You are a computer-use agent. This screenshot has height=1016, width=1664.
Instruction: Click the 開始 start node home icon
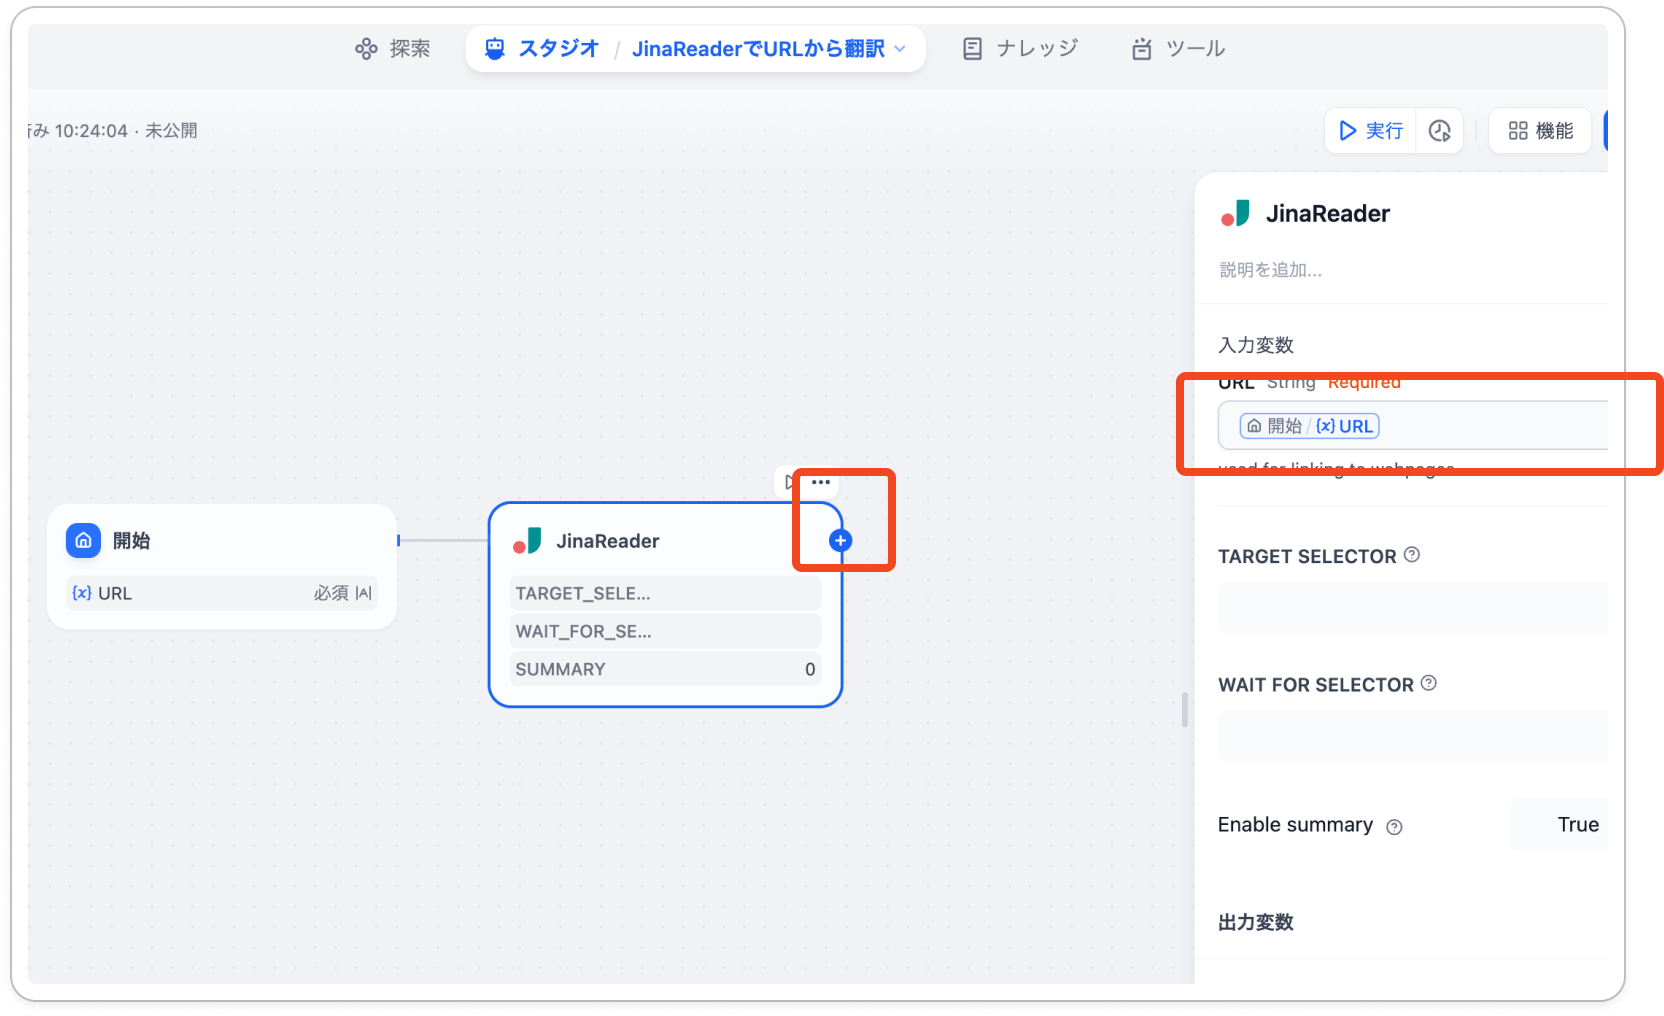coord(84,540)
